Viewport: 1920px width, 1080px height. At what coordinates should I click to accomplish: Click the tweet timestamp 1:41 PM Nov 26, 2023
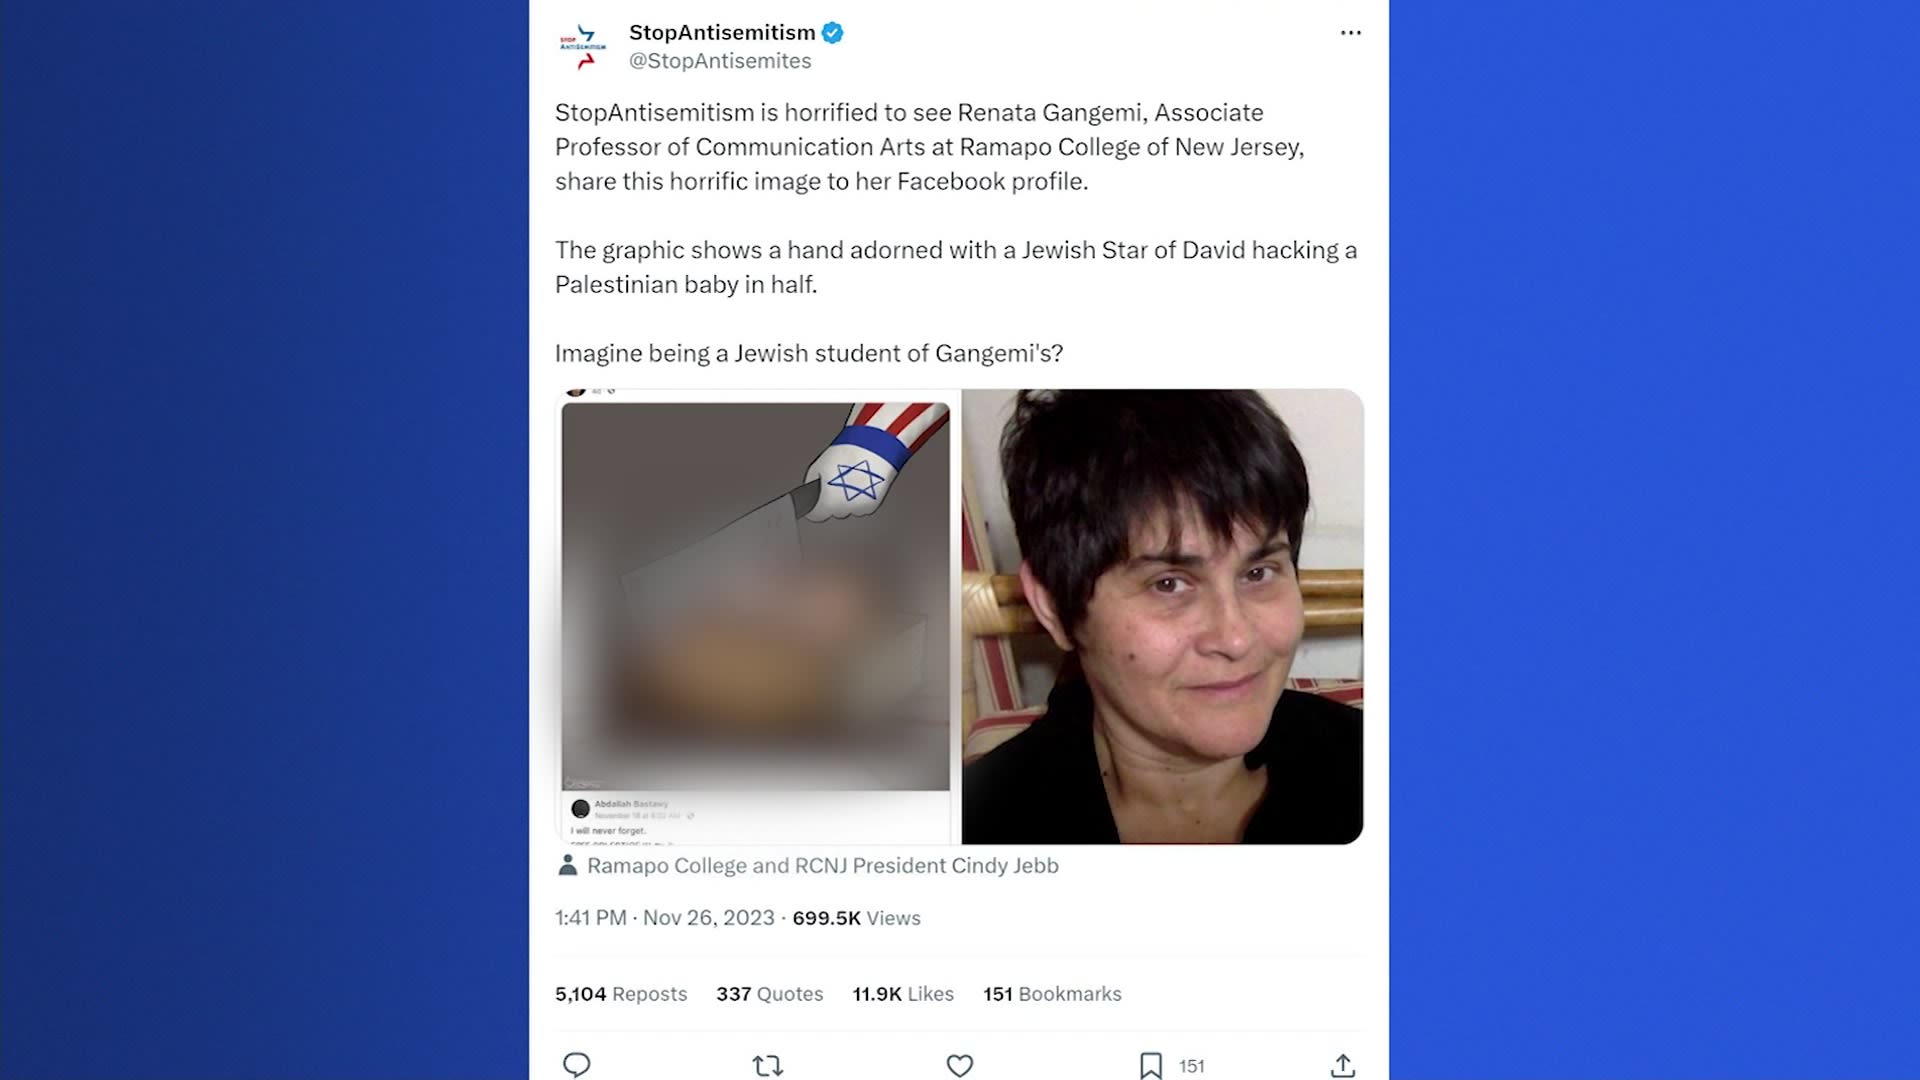coord(664,918)
